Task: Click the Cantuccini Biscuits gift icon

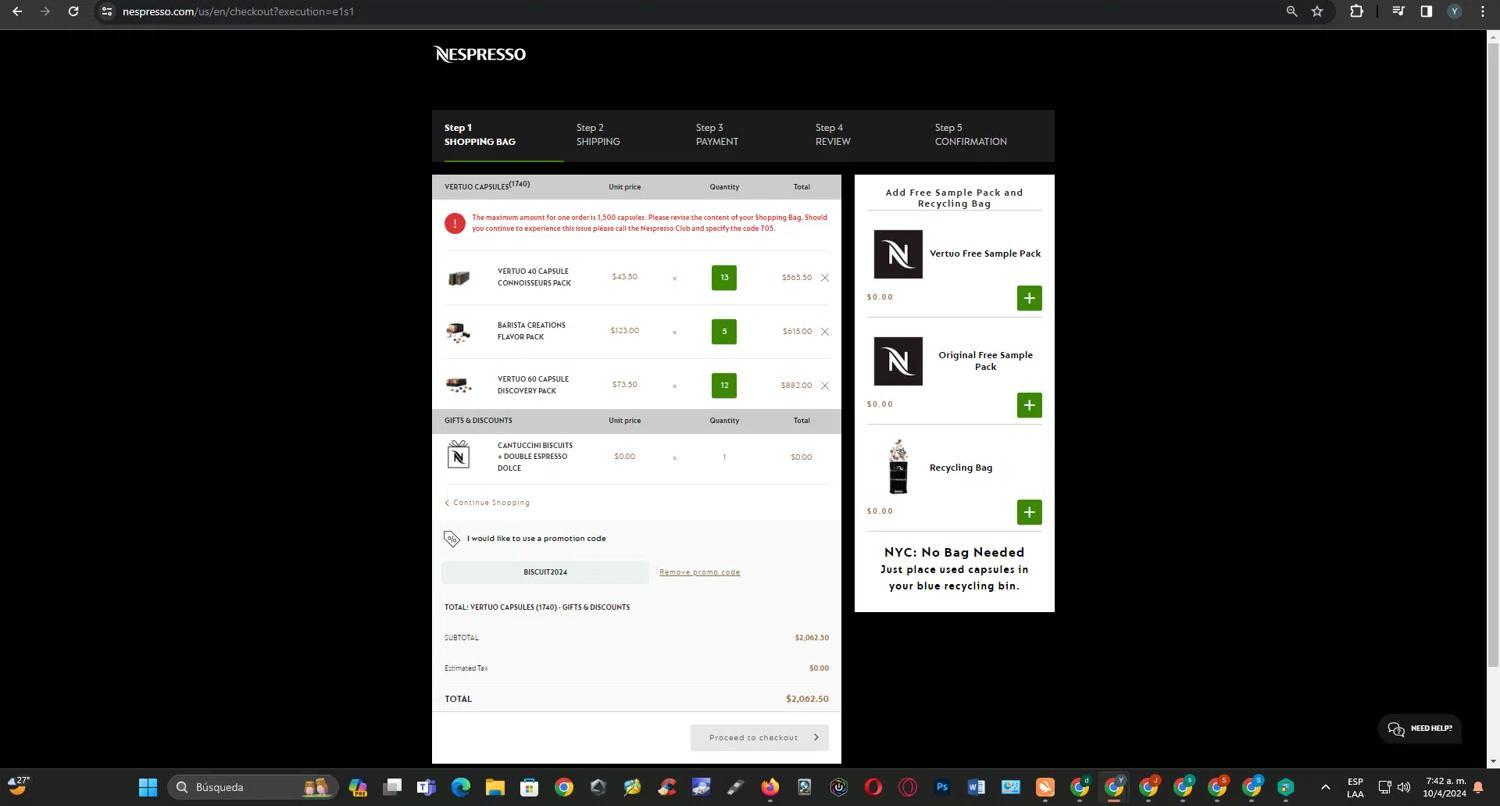Action: (x=458, y=455)
